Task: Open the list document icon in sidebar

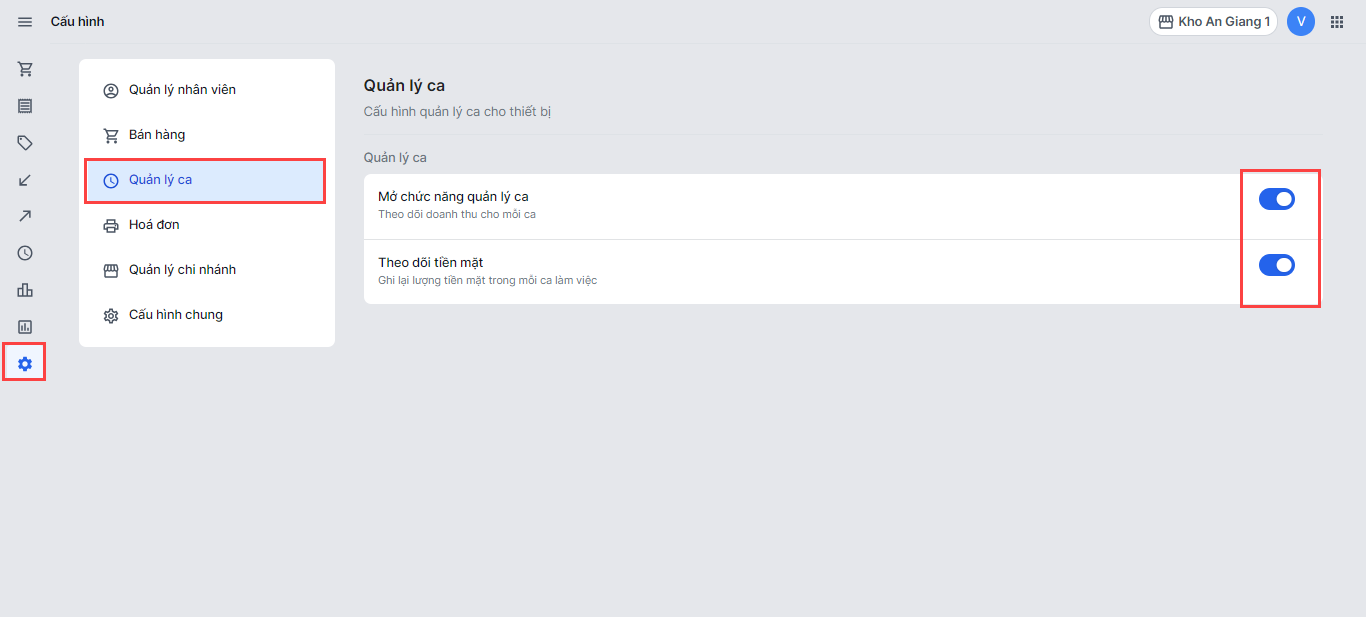Action: click(25, 106)
